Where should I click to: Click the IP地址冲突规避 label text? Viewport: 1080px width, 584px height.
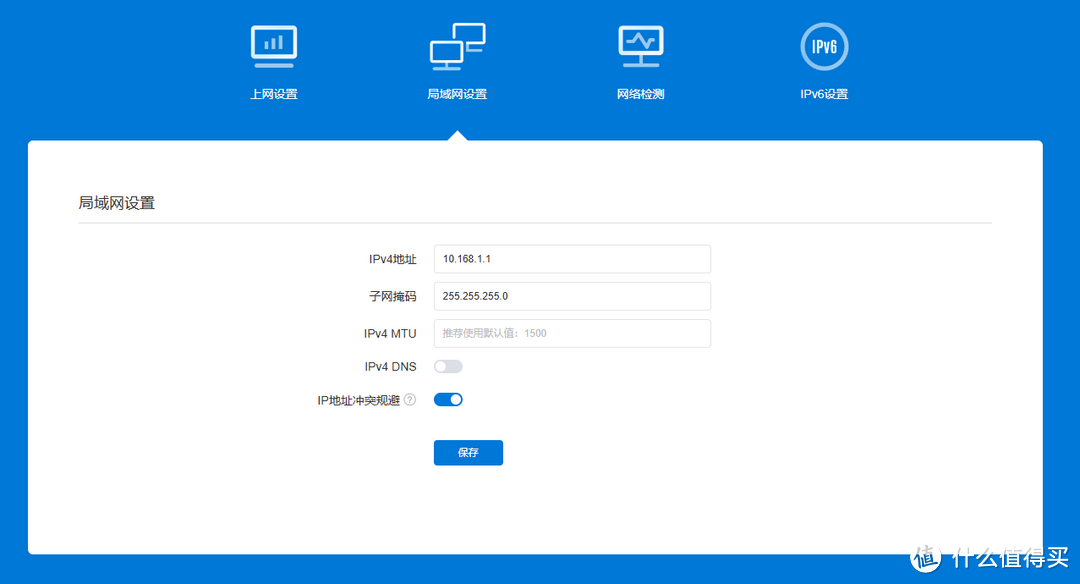point(358,400)
